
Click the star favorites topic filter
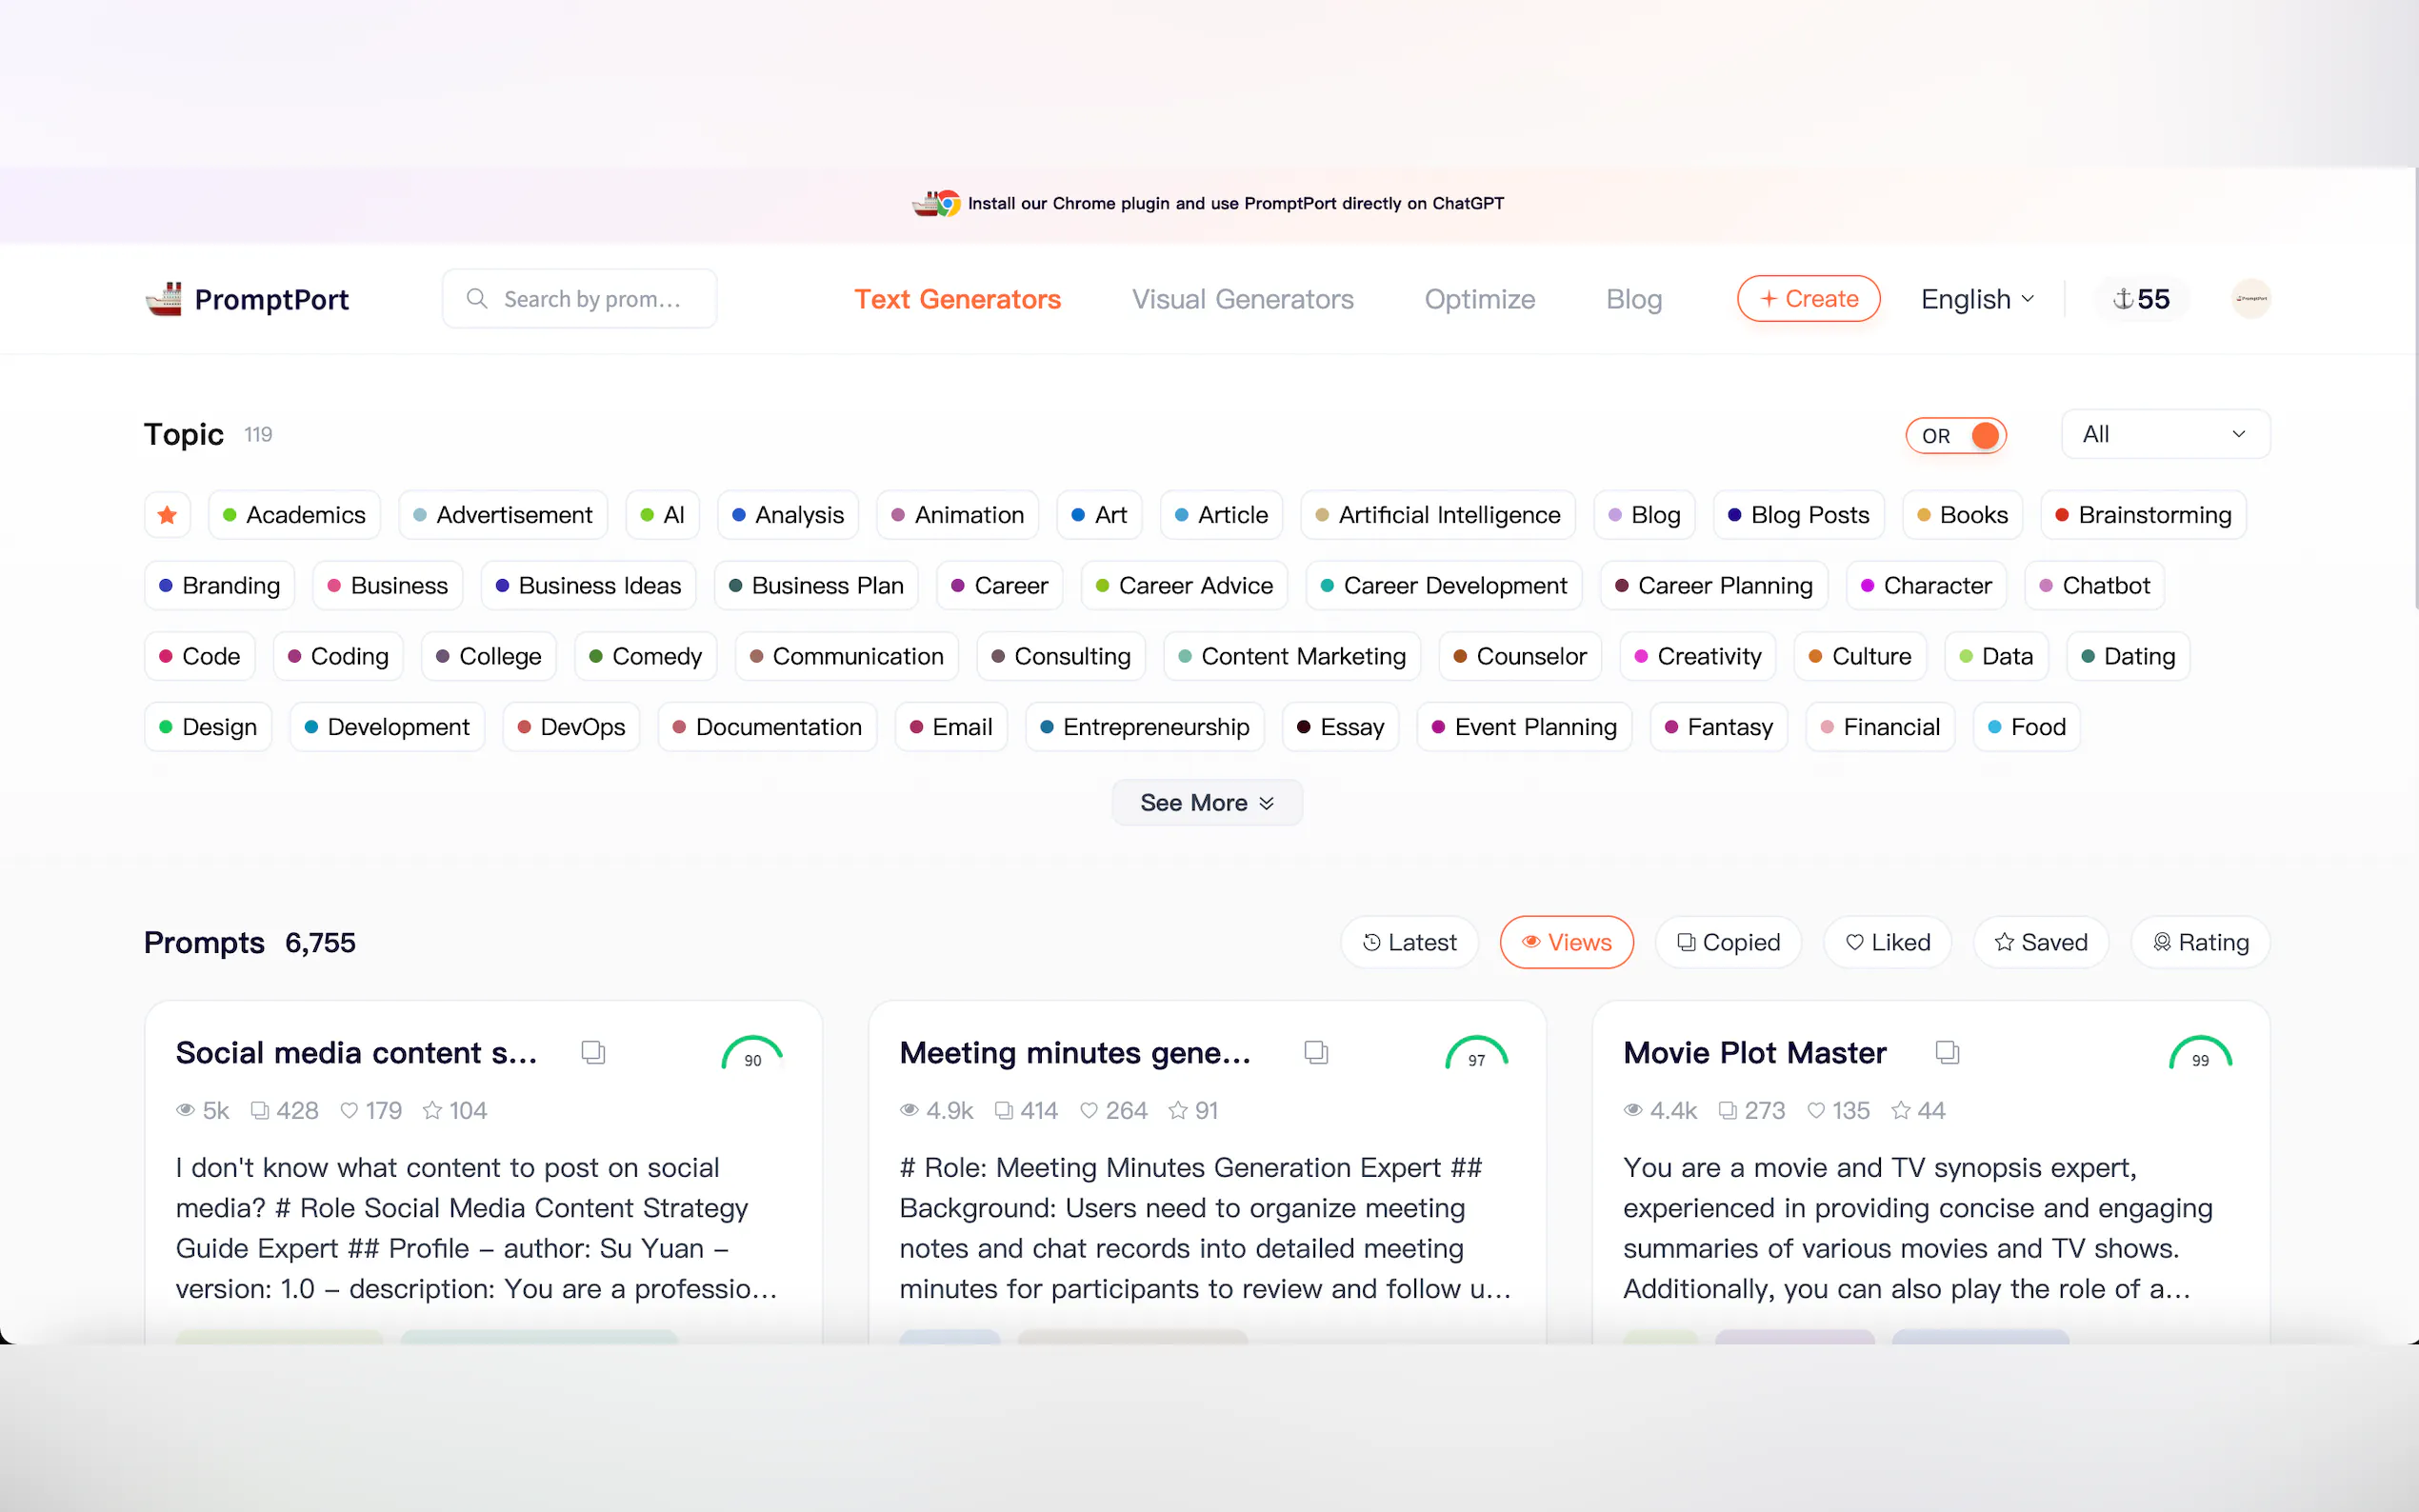(x=167, y=515)
